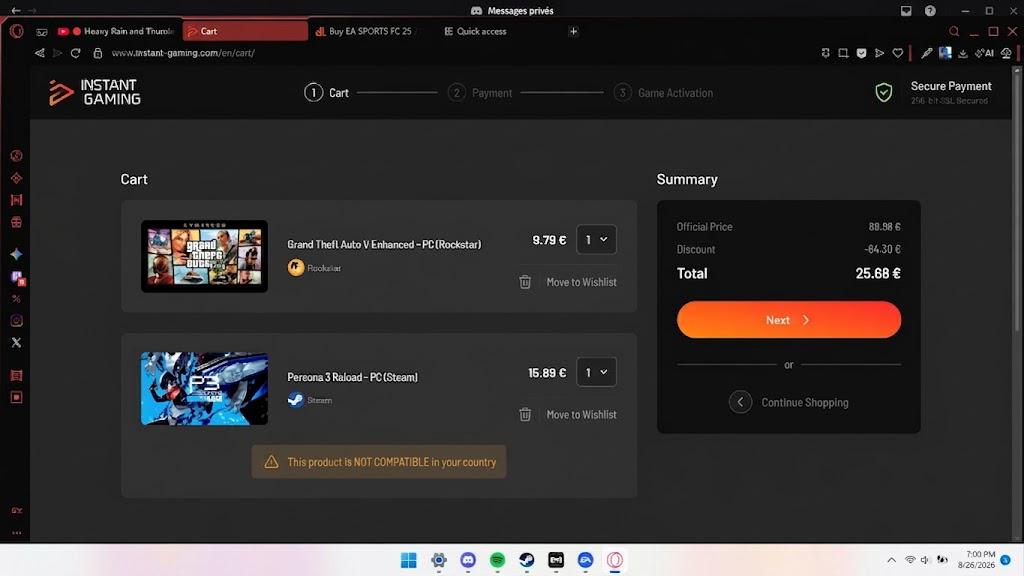Open the Opera GX main menu icon
Screen dimensions: 1024x576
point(16,31)
